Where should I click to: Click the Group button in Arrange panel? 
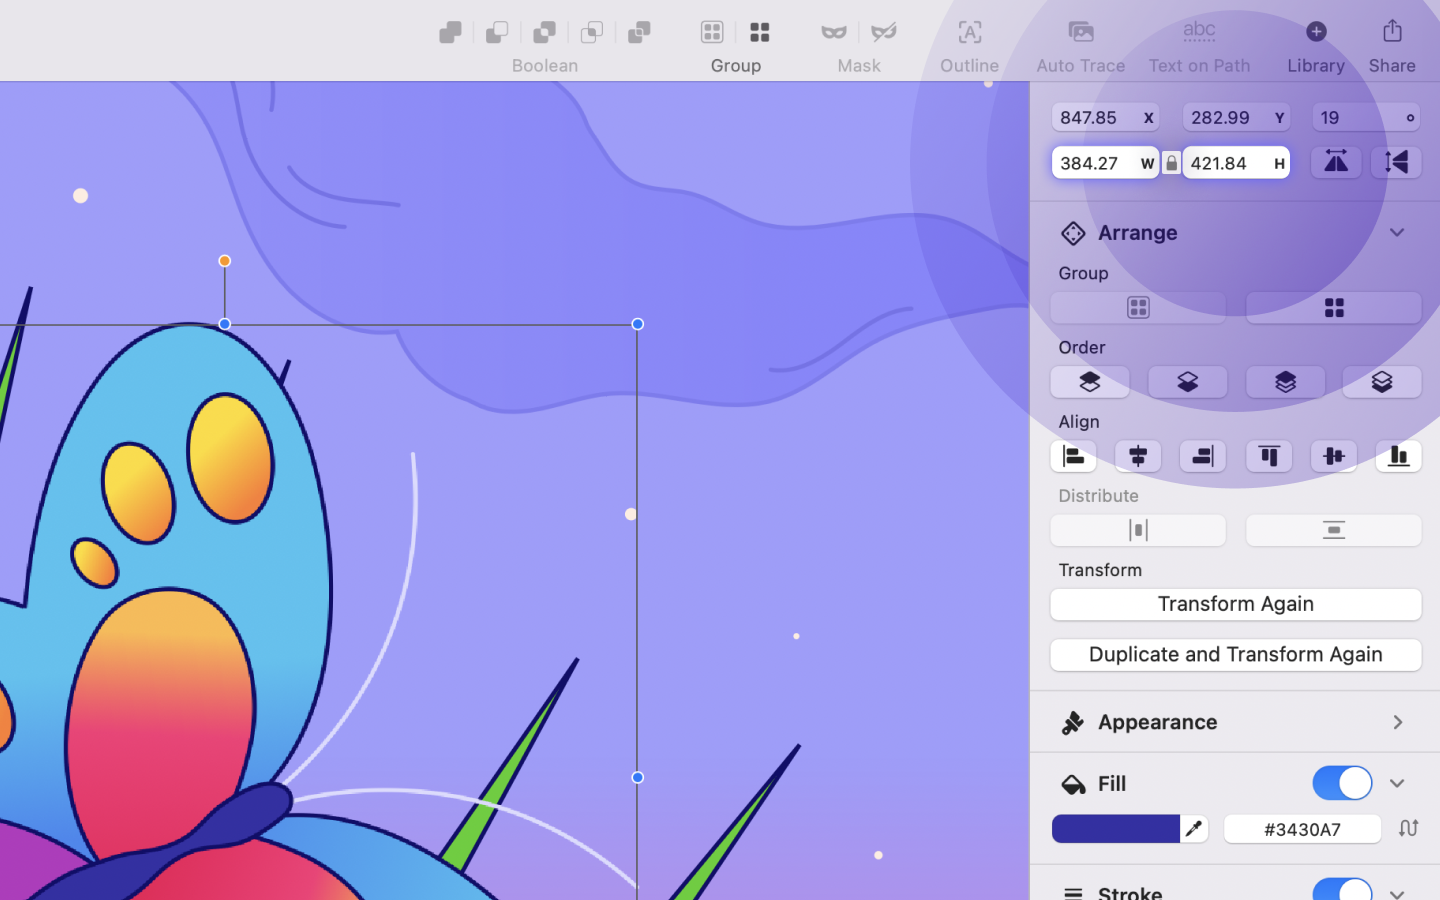tap(1138, 308)
